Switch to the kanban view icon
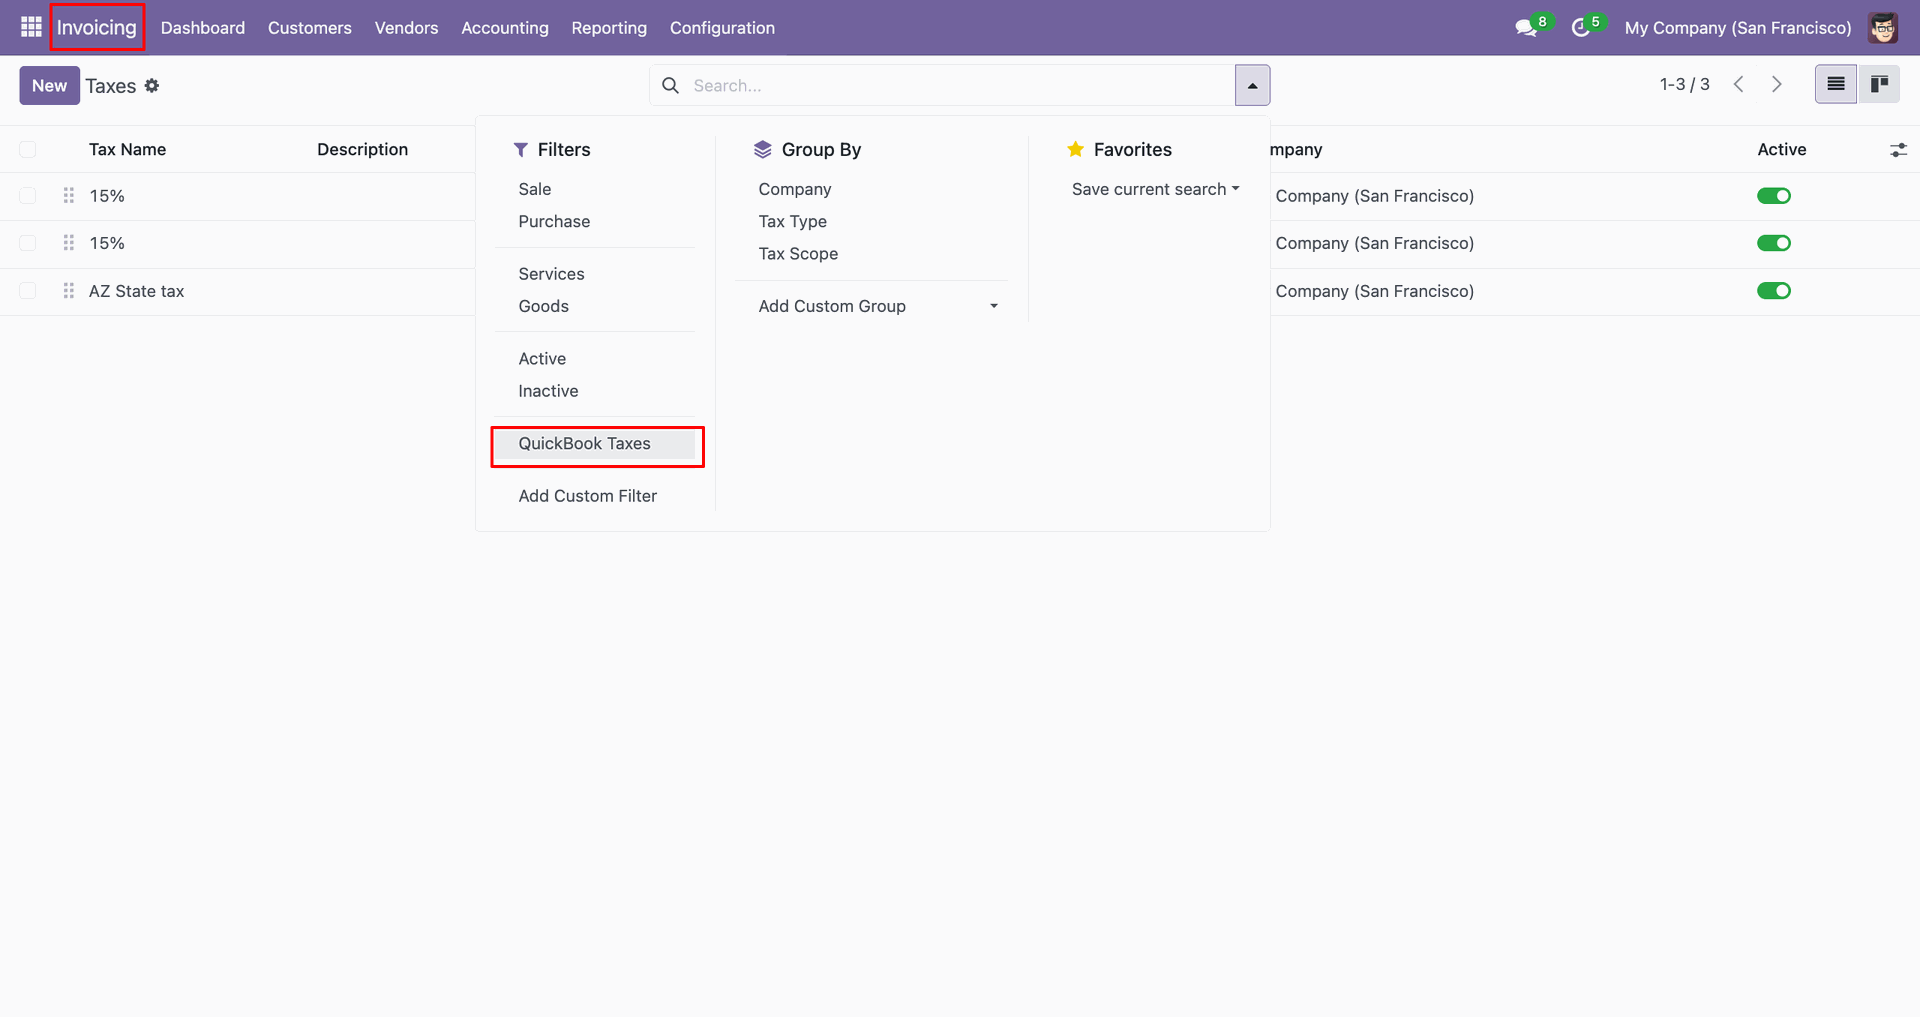 tap(1879, 85)
